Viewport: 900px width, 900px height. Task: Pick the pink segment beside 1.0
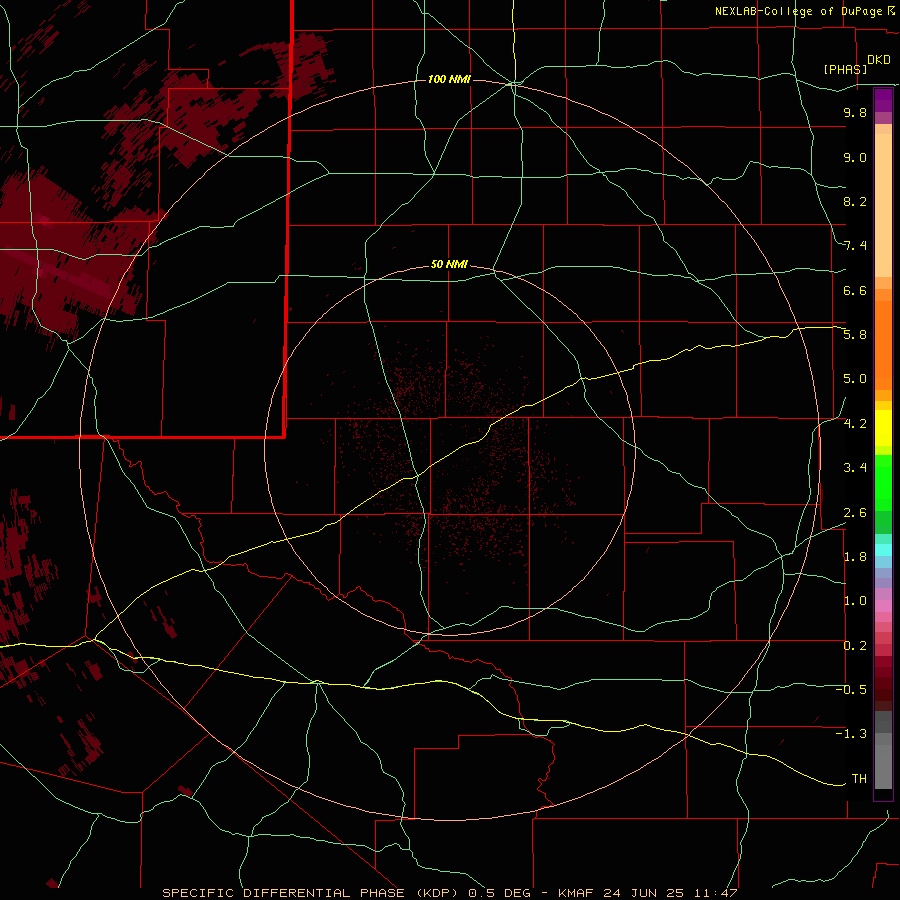(x=883, y=606)
